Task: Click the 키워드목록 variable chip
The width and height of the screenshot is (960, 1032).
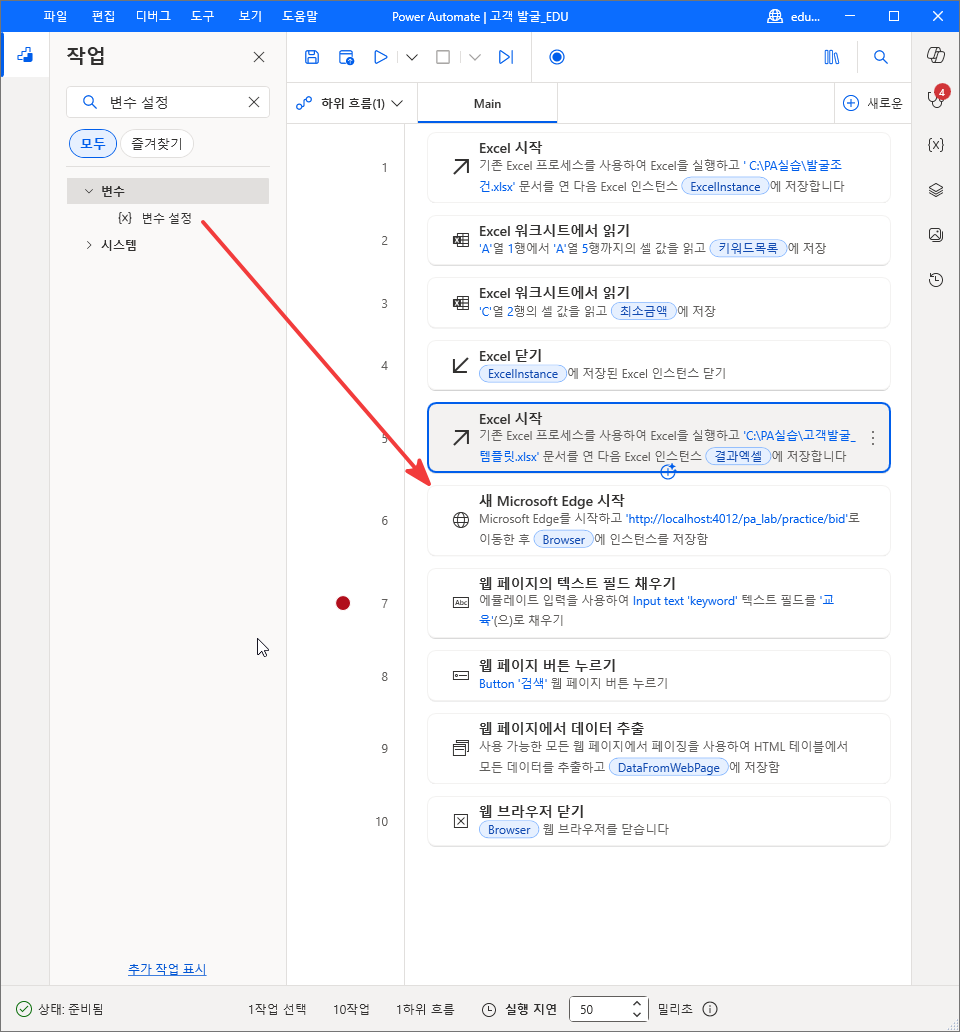Action: click(748, 248)
